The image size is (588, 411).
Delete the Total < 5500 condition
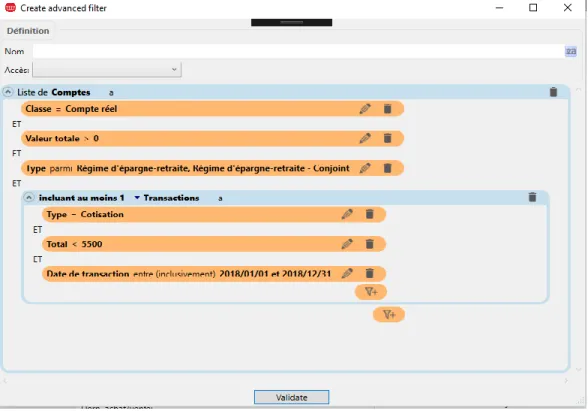[x=369, y=244]
